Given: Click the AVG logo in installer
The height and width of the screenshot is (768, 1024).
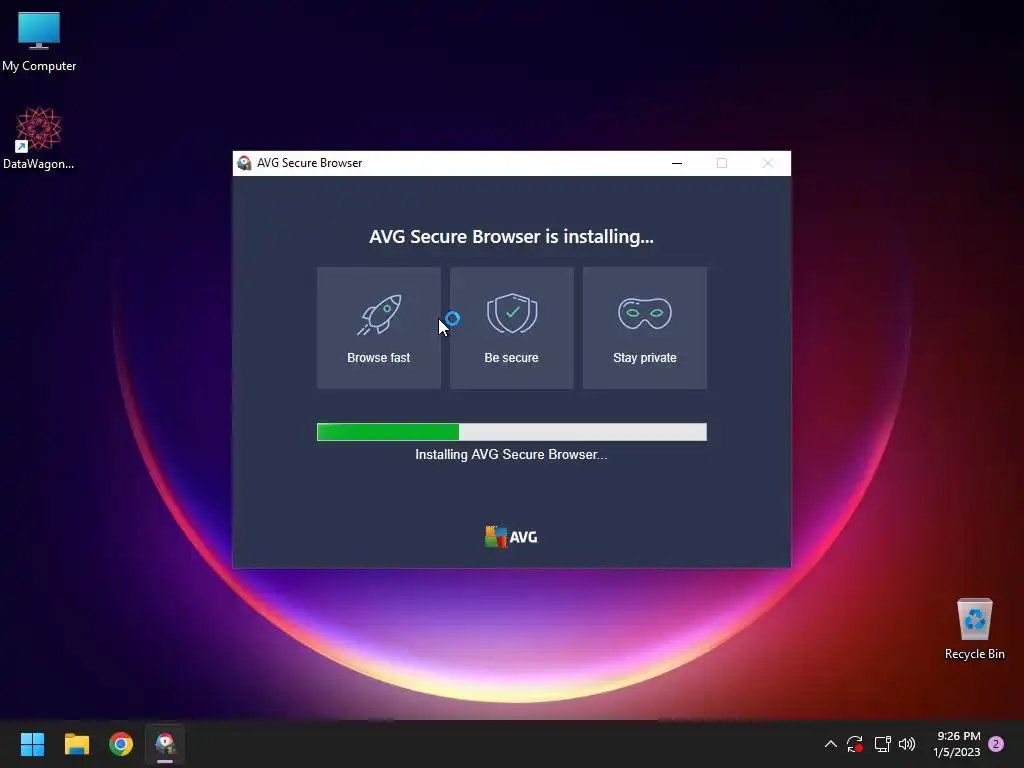Looking at the screenshot, I should click(x=511, y=537).
